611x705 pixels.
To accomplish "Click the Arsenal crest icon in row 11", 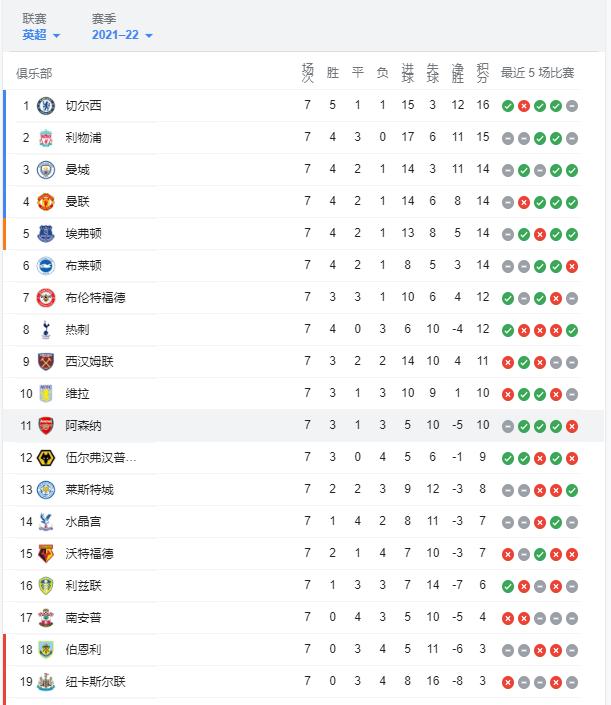I will tap(45, 426).
